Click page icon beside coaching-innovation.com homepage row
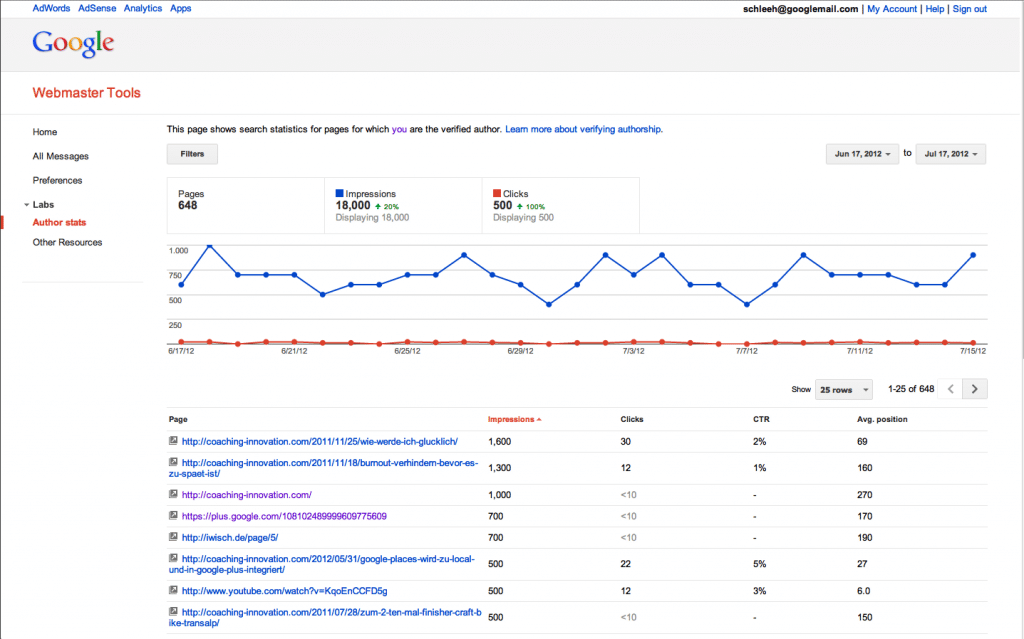The width and height of the screenshot is (1024, 639). tap(173, 494)
